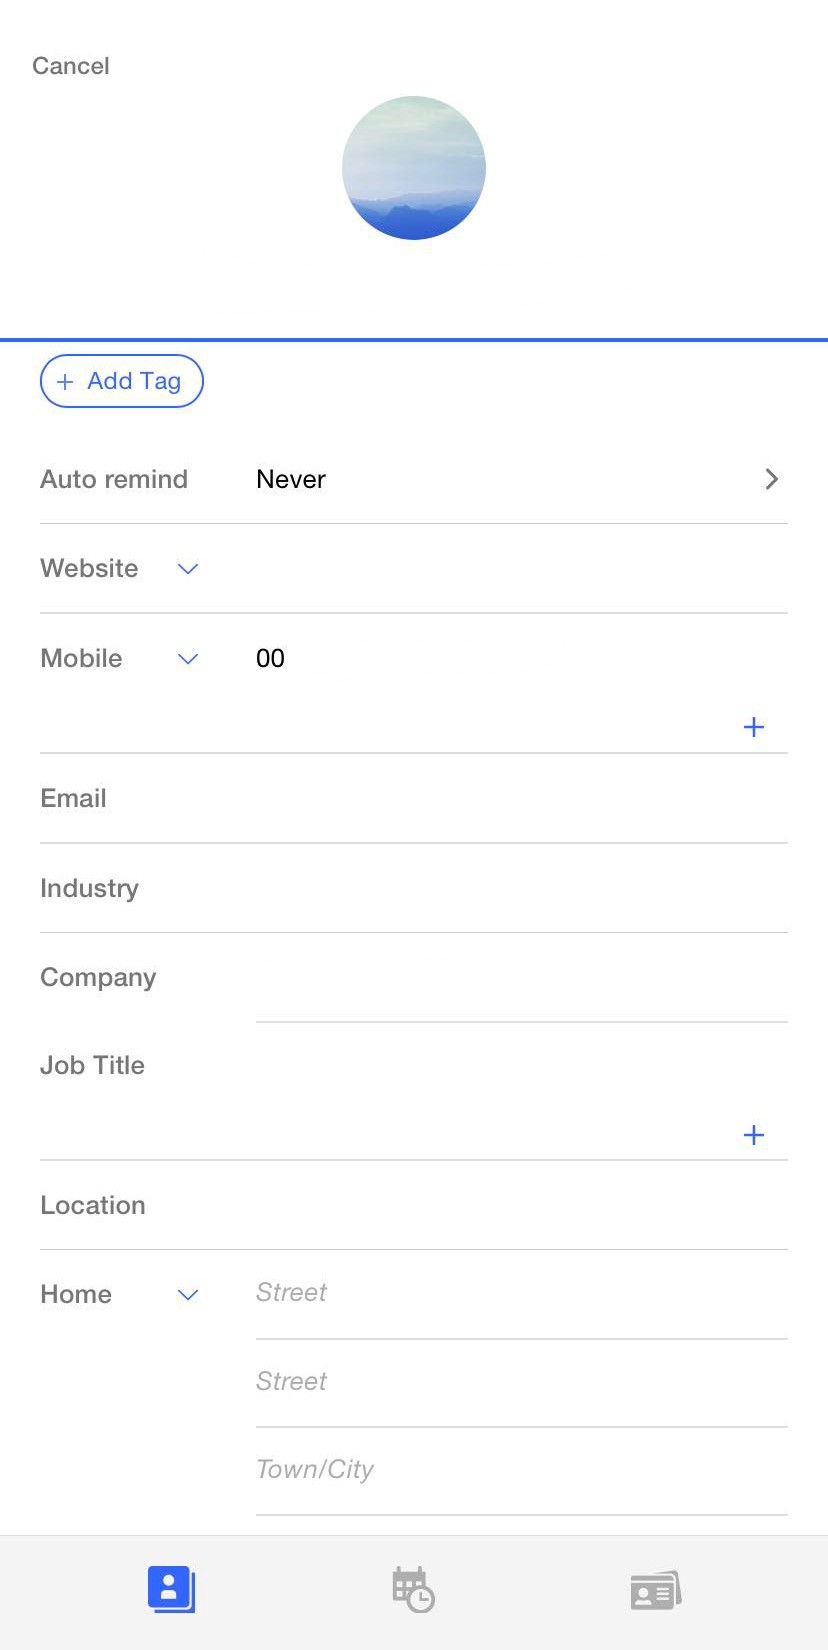Focus the first Street address field
Viewport: 828px width, 1650px height.
point(520,1292)
